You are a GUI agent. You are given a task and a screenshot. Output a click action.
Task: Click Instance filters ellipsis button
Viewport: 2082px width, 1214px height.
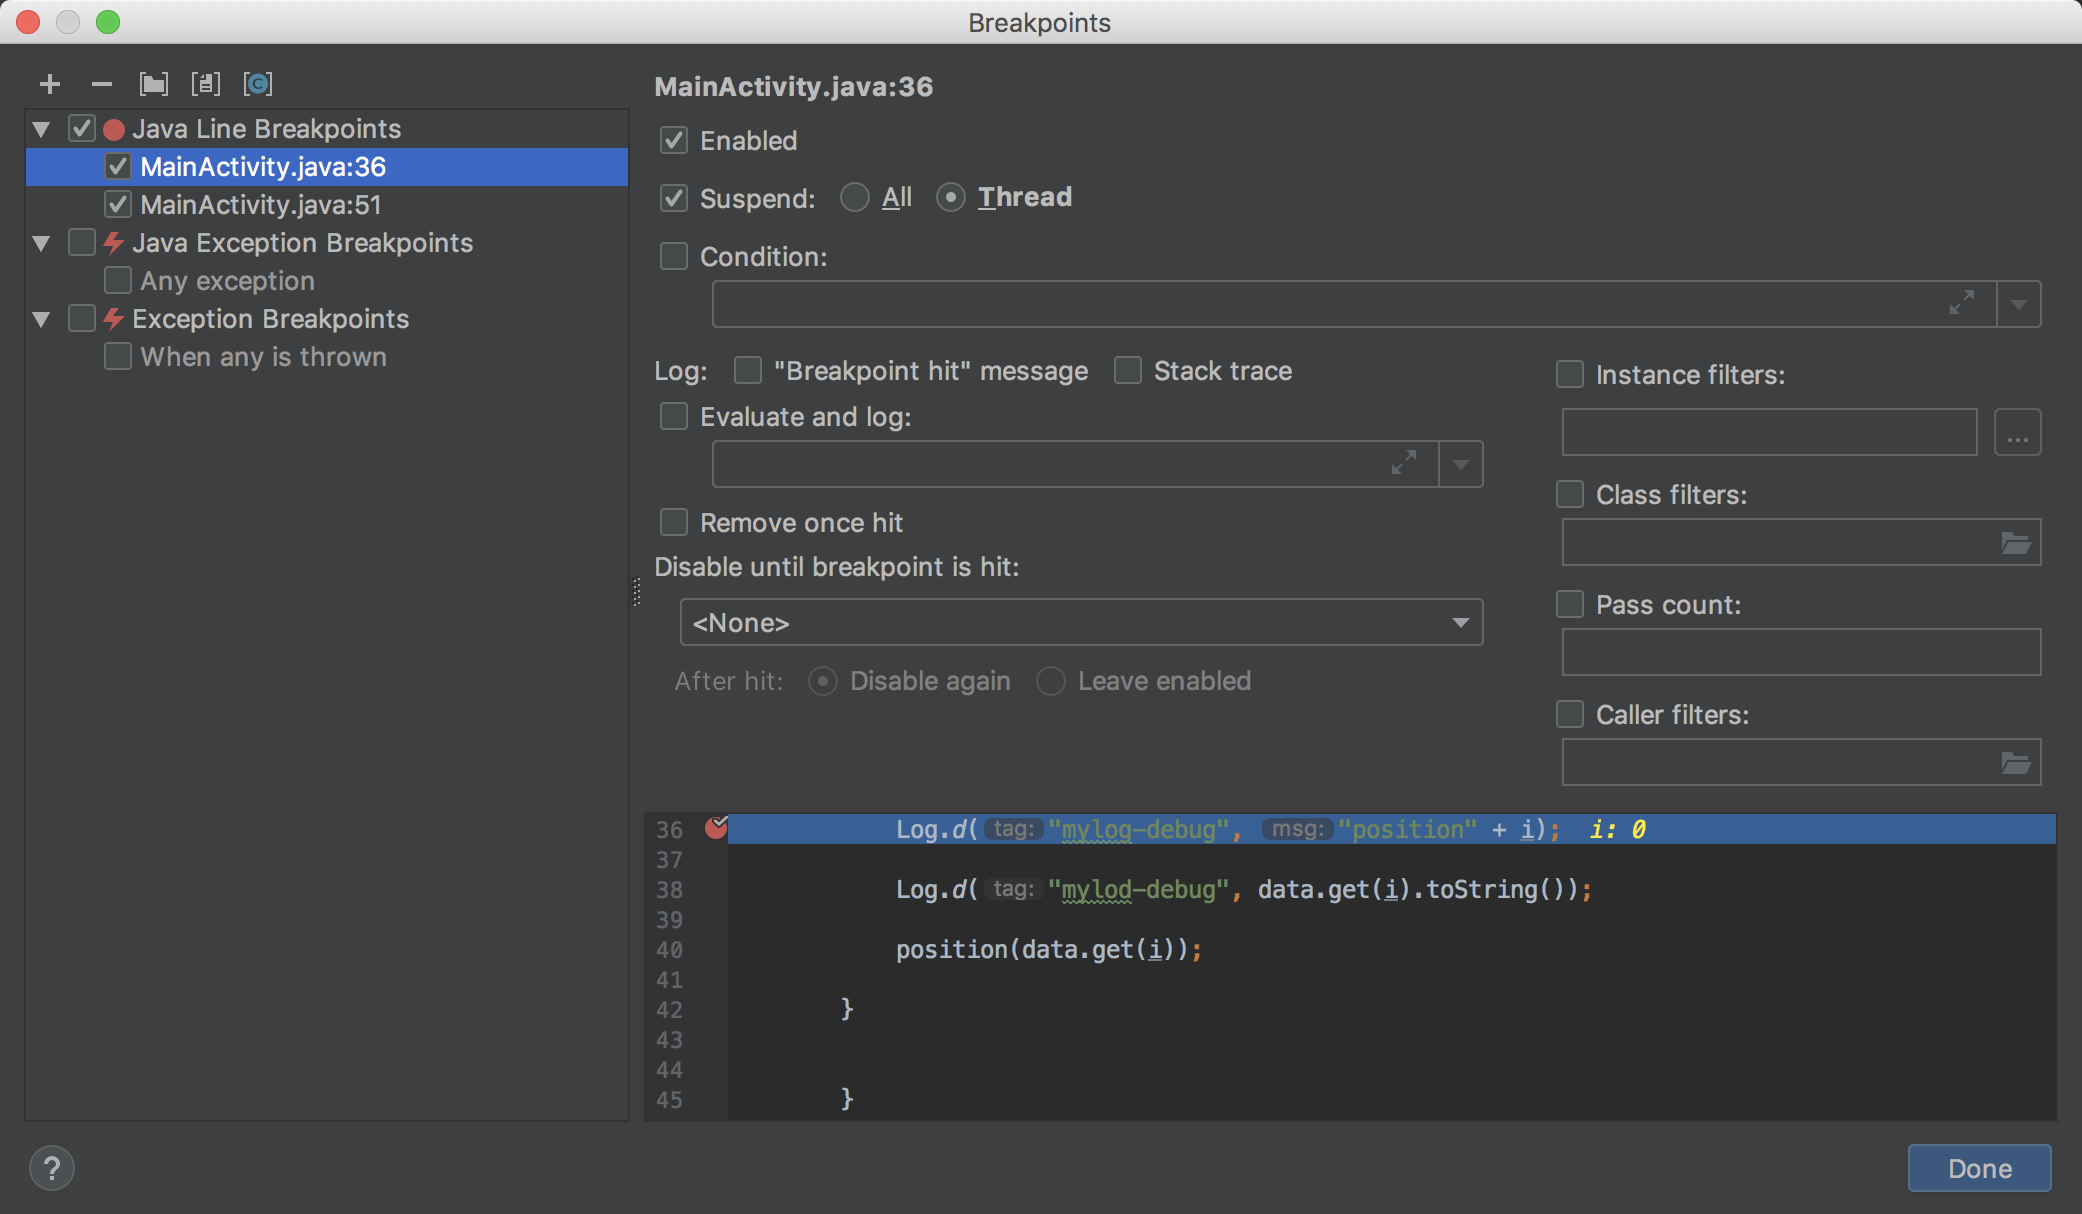pyautogui.click(x=2017, y=433)
